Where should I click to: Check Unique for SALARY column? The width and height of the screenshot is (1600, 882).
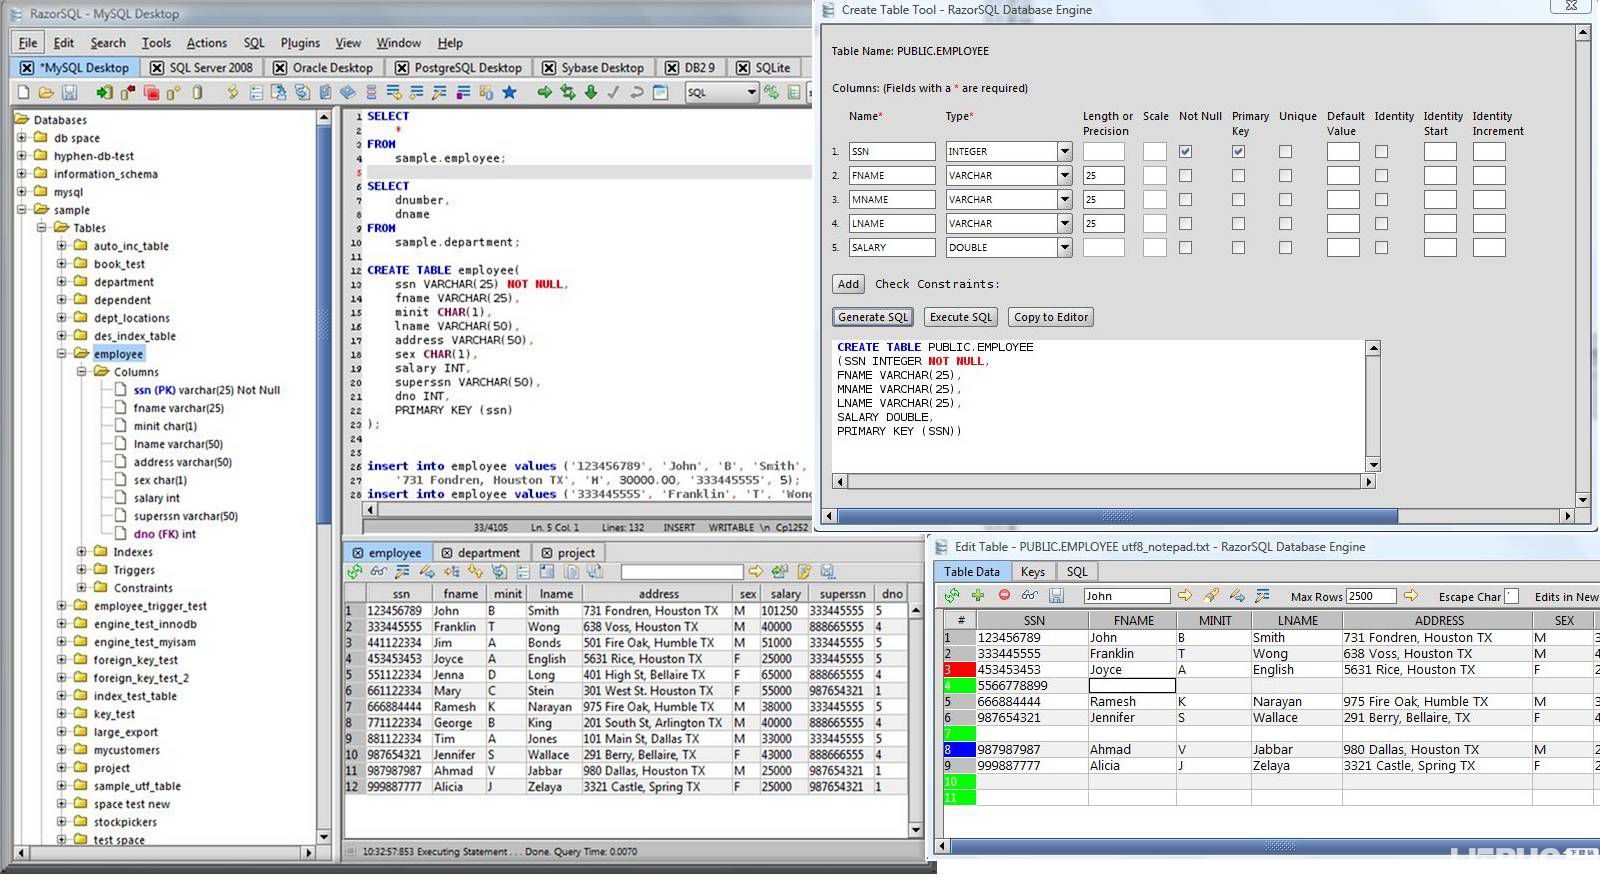click(1285, 248)
